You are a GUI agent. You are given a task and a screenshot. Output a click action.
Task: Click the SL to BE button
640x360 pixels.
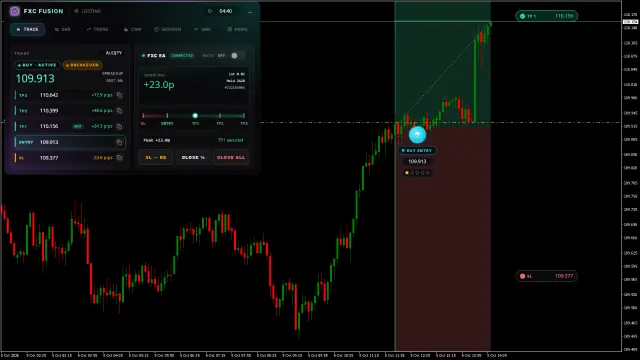click(x=156, y=158)
